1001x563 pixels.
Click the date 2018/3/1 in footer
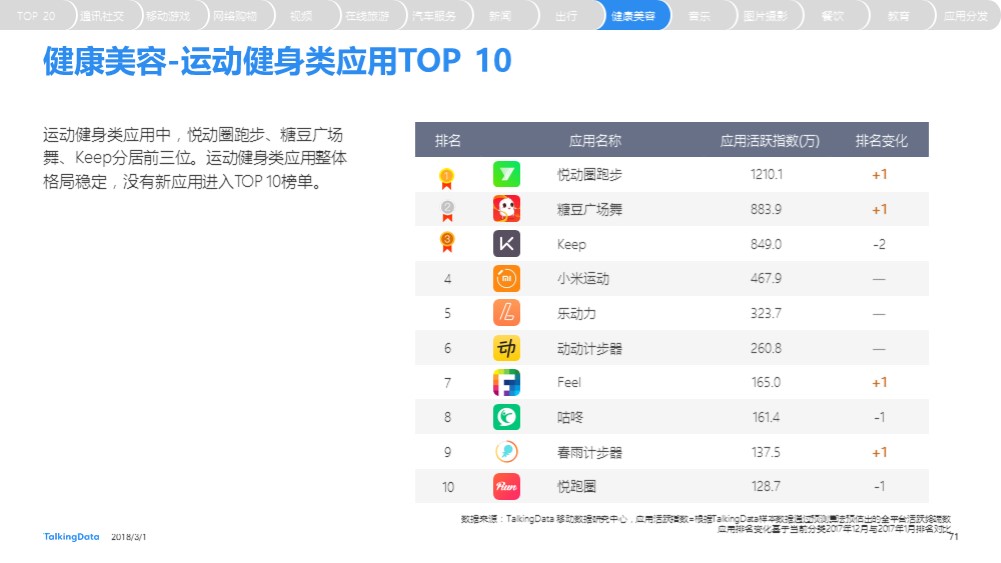[128, 537]
